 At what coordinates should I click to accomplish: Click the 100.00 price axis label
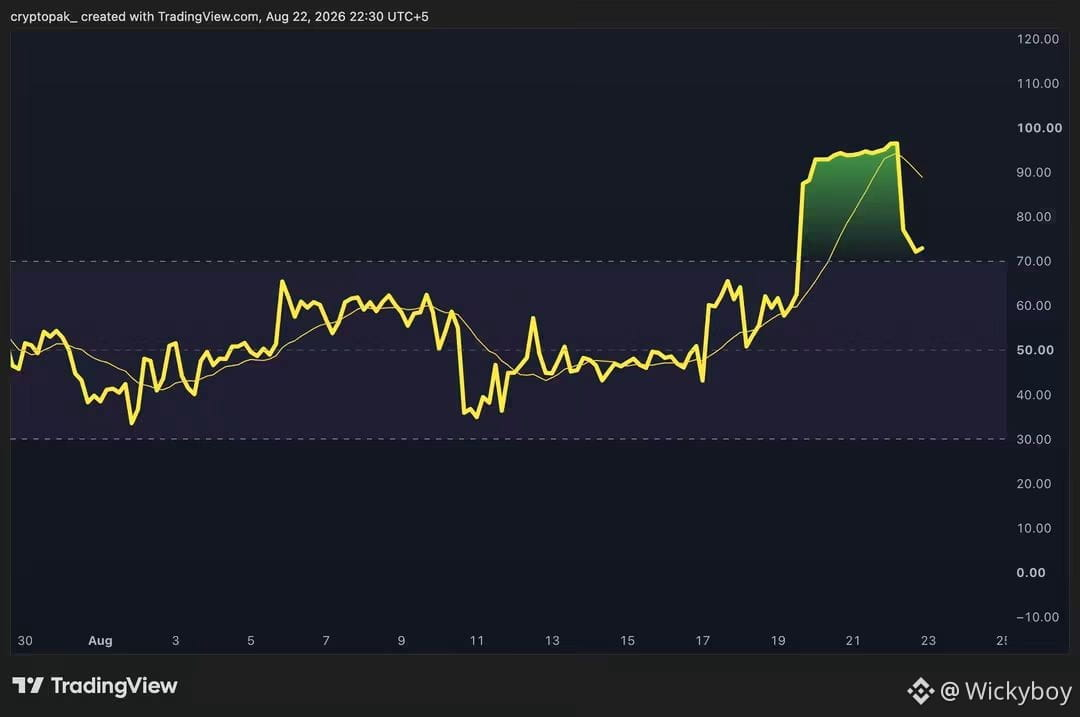tap(1039, 128)
